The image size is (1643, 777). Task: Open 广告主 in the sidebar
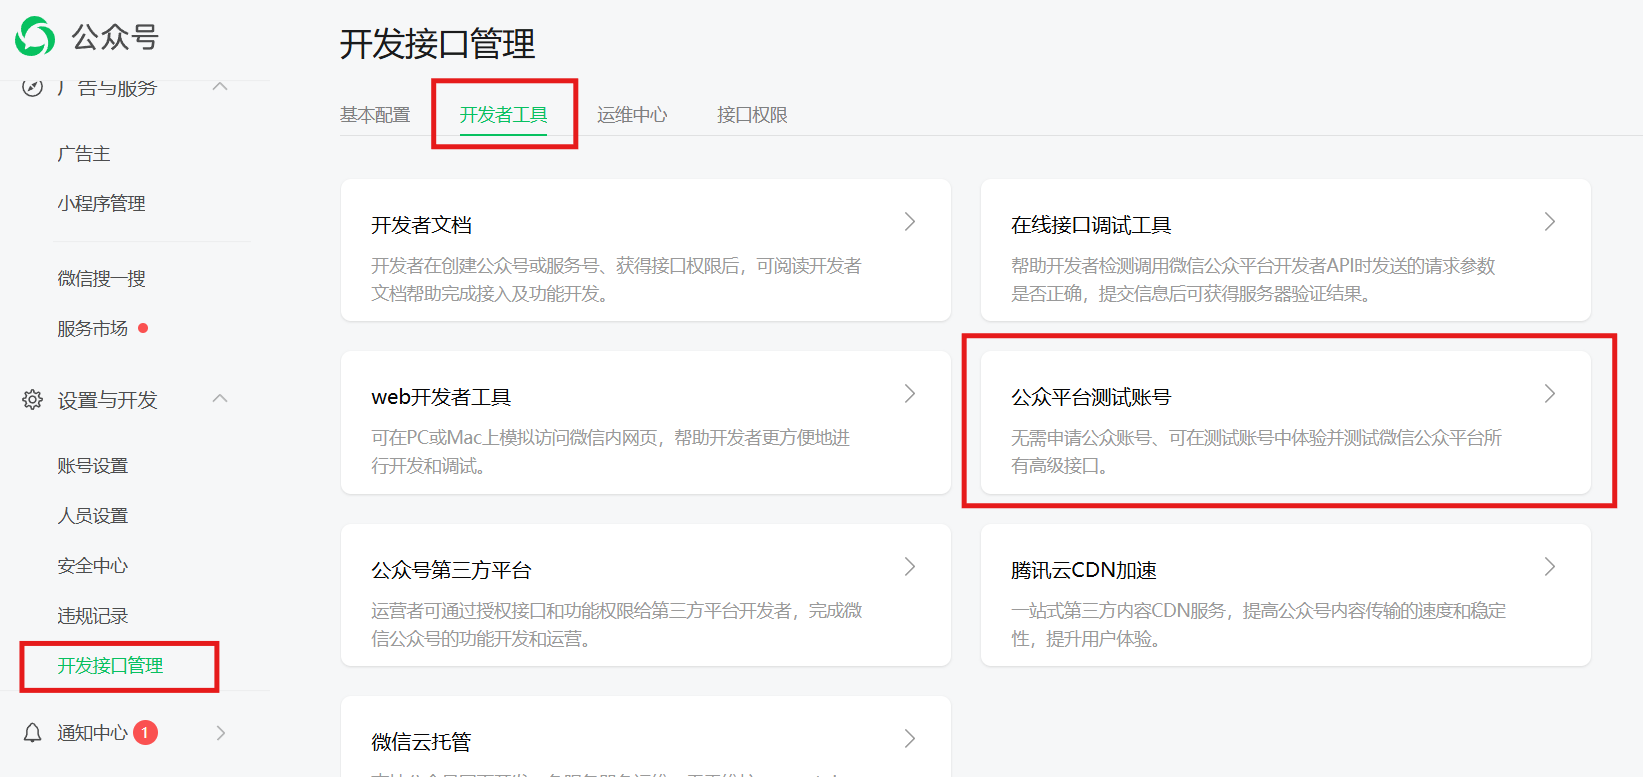point(84,154)
